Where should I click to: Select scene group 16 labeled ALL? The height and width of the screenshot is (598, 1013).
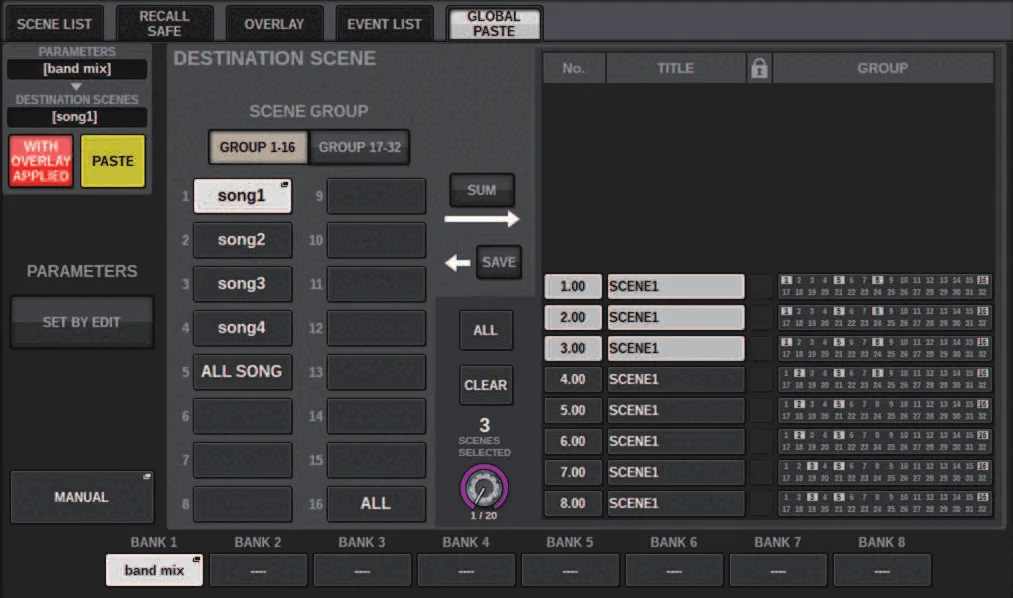coord(376,503)
